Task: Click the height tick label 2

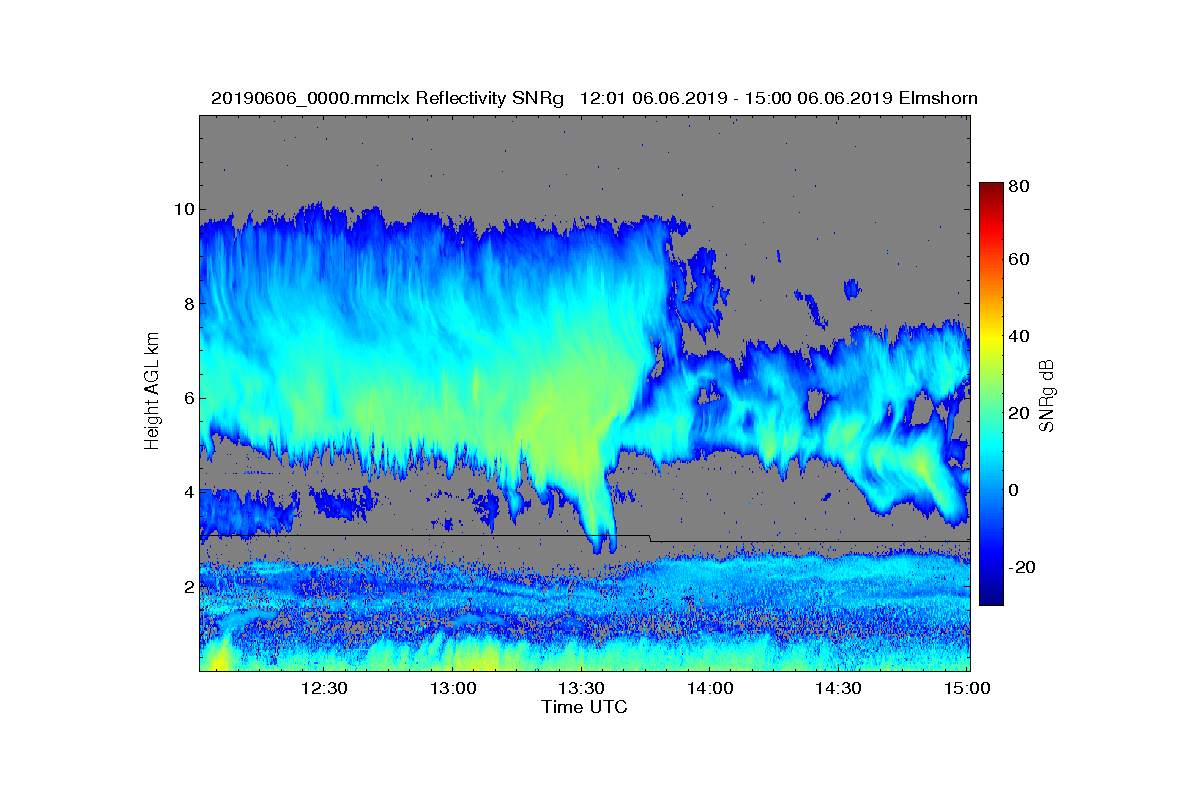Action: coord(187,586)
